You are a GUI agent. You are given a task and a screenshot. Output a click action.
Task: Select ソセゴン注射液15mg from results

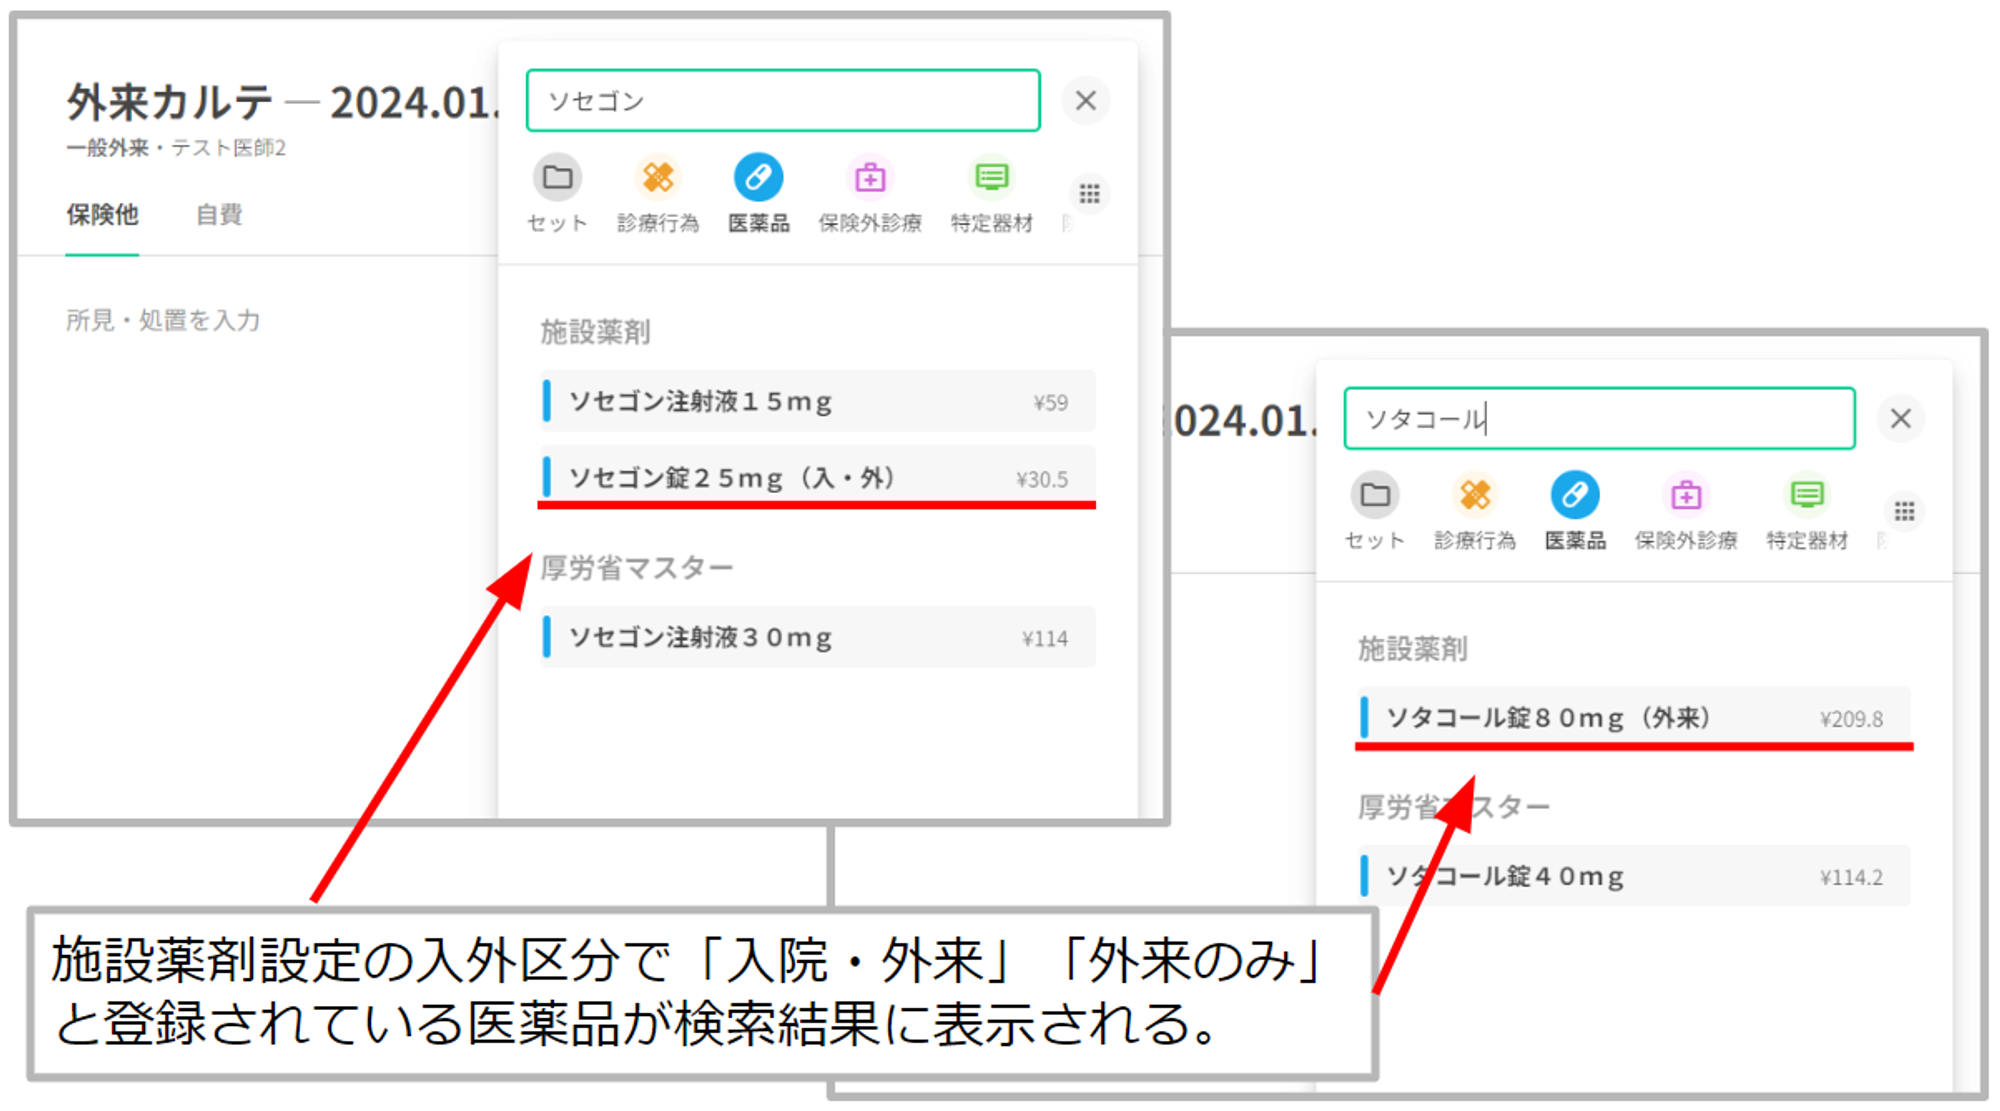point(817,402)
